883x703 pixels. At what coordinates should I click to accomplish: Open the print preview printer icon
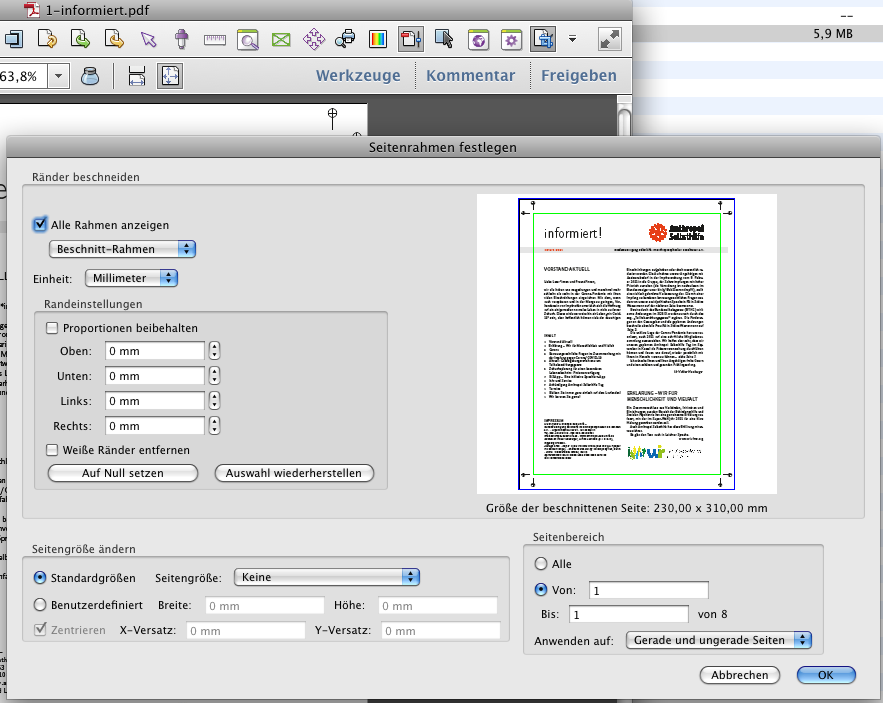(345, 38)
